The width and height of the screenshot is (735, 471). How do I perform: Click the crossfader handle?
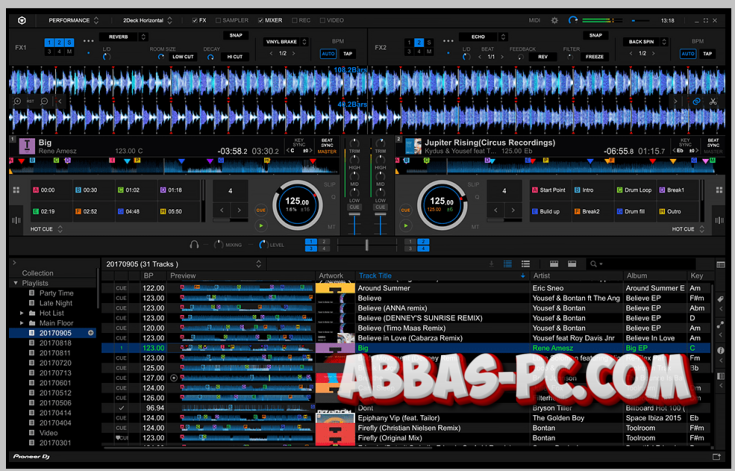[367, 245]
